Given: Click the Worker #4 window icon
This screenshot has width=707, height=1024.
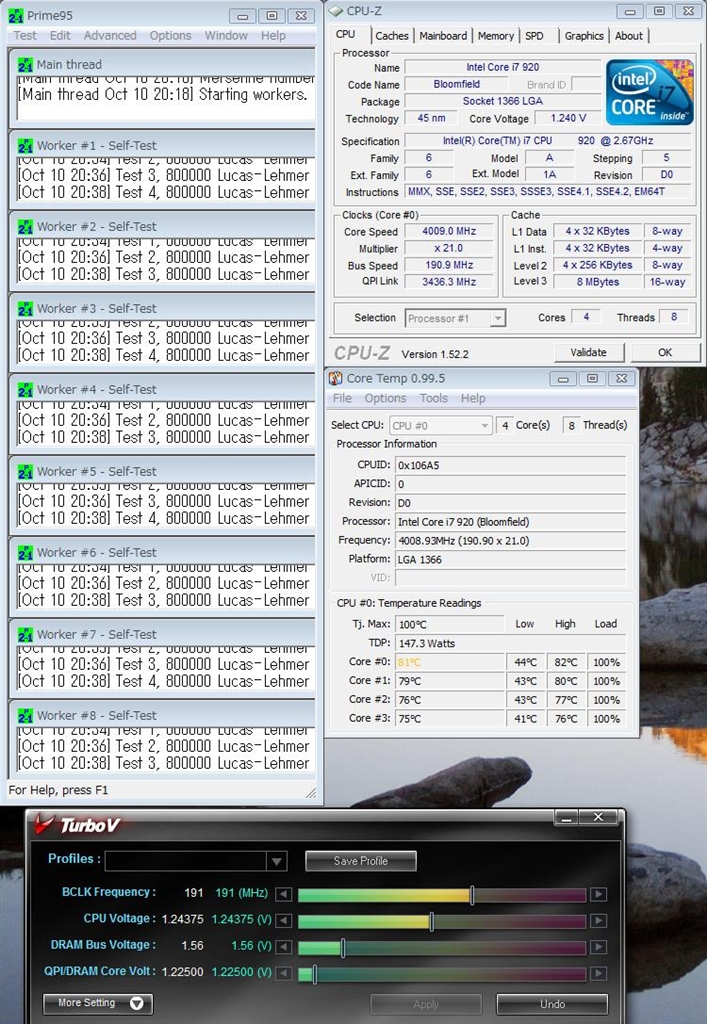Looking at the screenshot, I should pyautogui.click(x=25, y=390).
